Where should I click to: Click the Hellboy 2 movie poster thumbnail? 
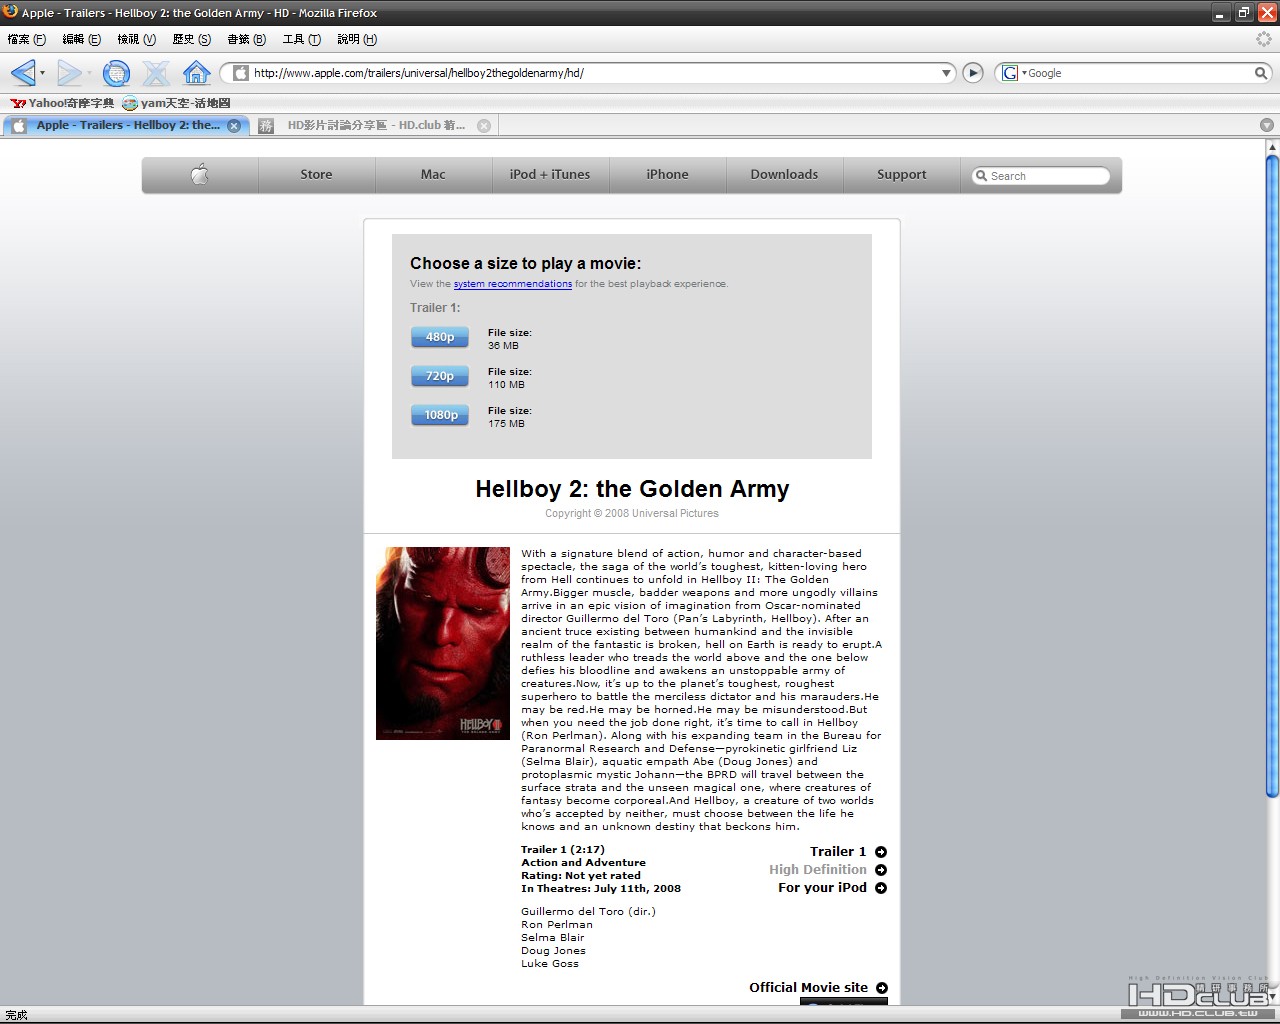443,643
